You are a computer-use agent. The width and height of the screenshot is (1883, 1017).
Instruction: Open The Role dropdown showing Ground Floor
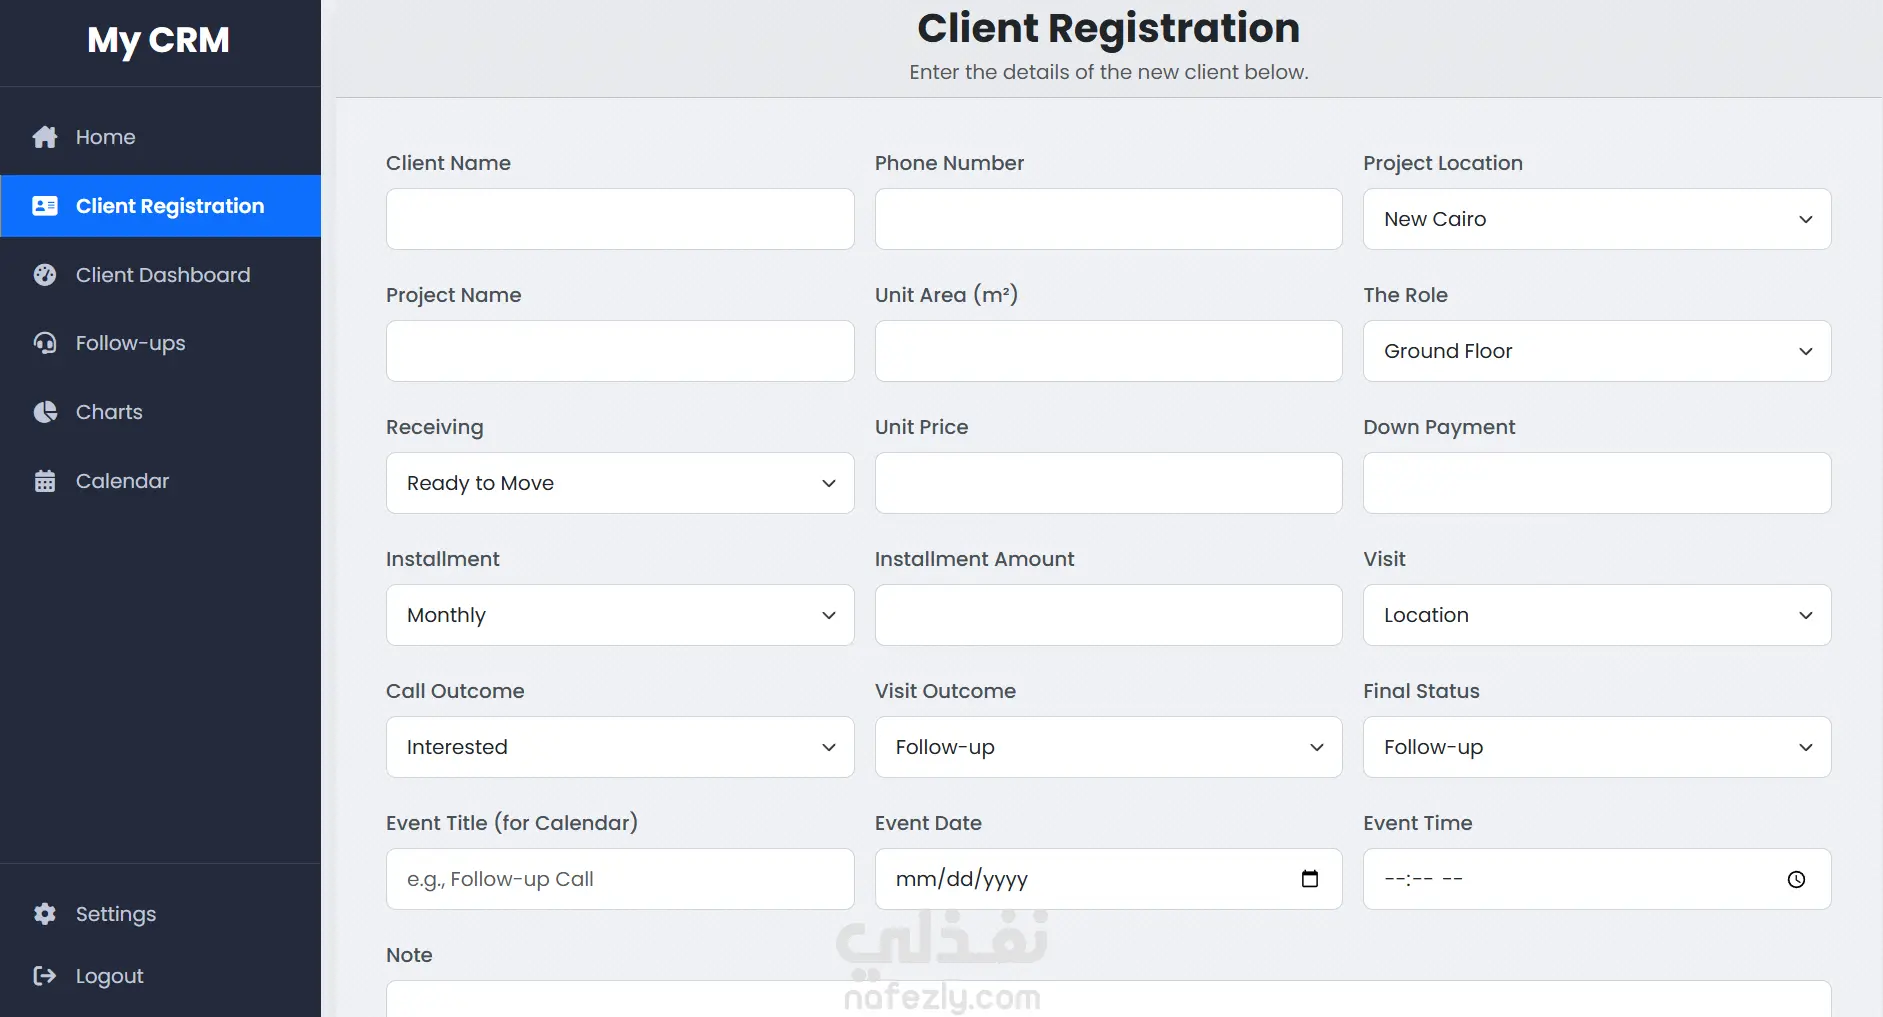tap(1597, 351)
